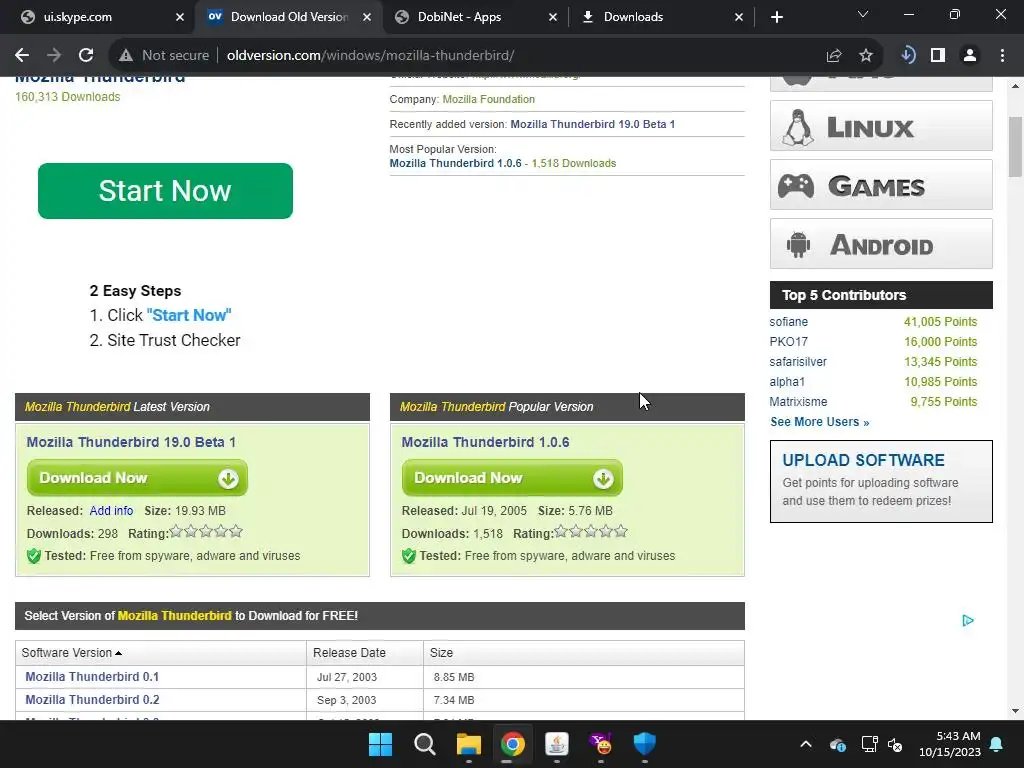Image resolution: width=1024 pixels, height=768 pixels.
Task: Open the Chrome downloads icon in toolbar
Action: (908, 56)
